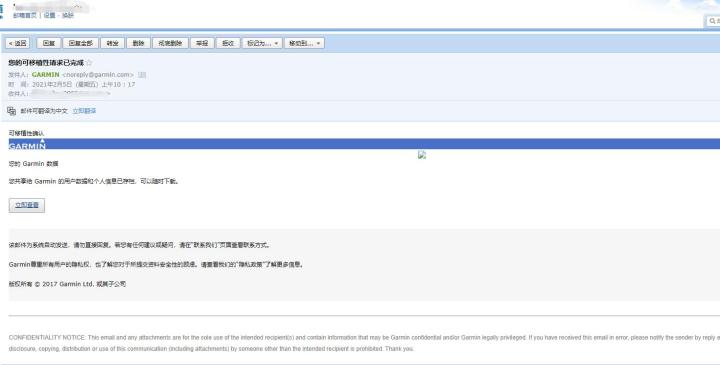Image resolution: width=720 pixels, height=365 pixels.
Task: Click the green GARMIN sender name
Action: coord(45,74)
